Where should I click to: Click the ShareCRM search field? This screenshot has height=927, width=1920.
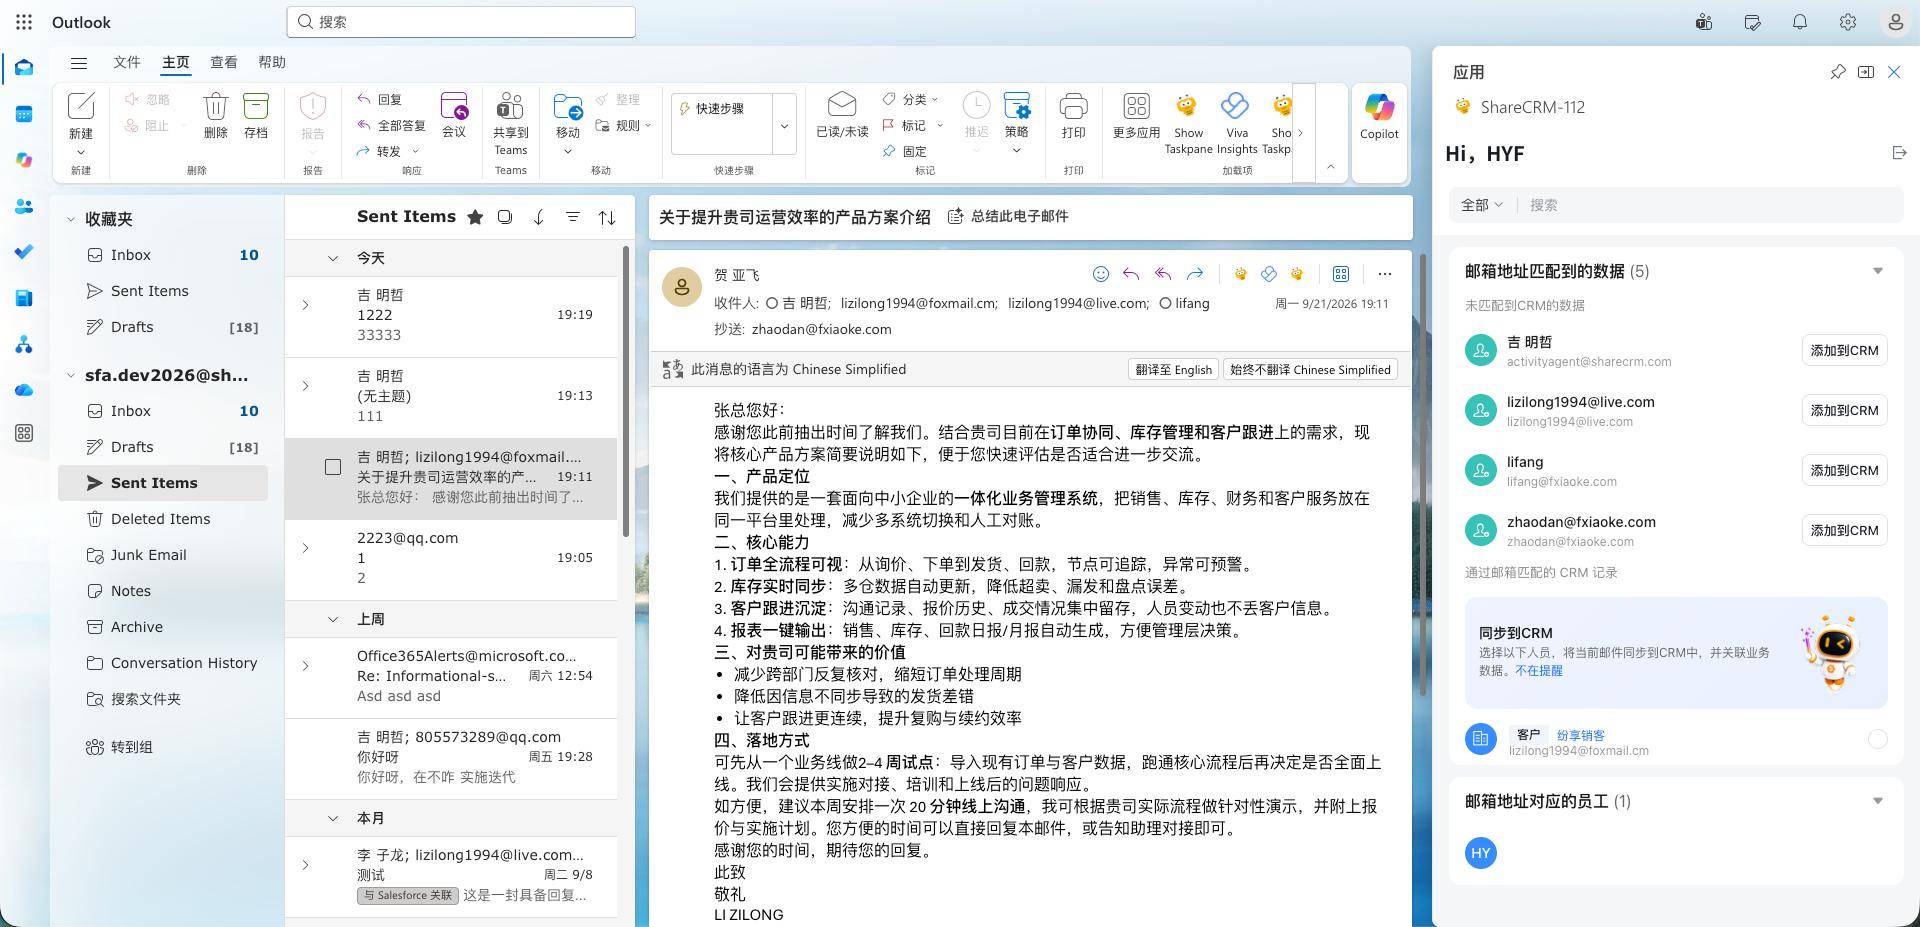tap(1710, 205)
